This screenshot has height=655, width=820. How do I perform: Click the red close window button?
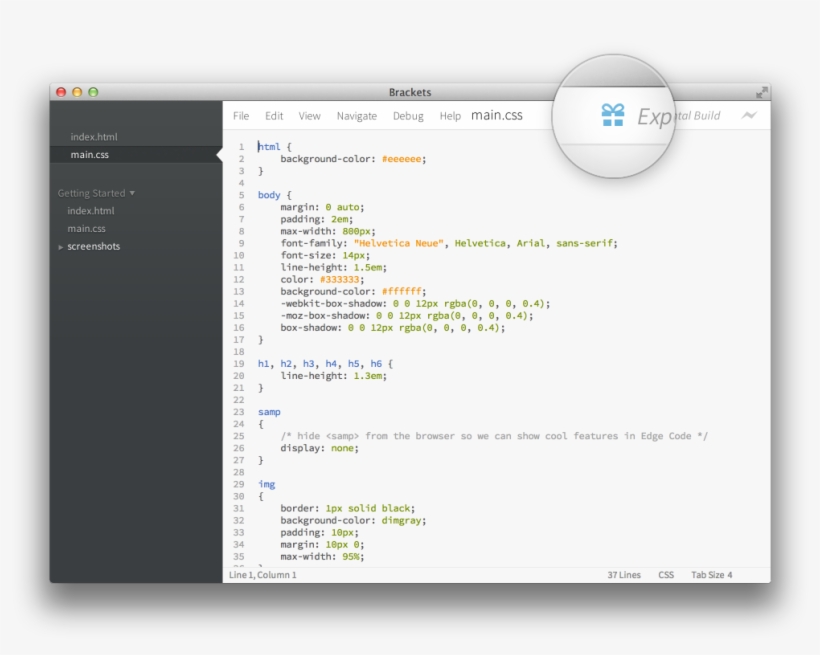click(61, 92)
